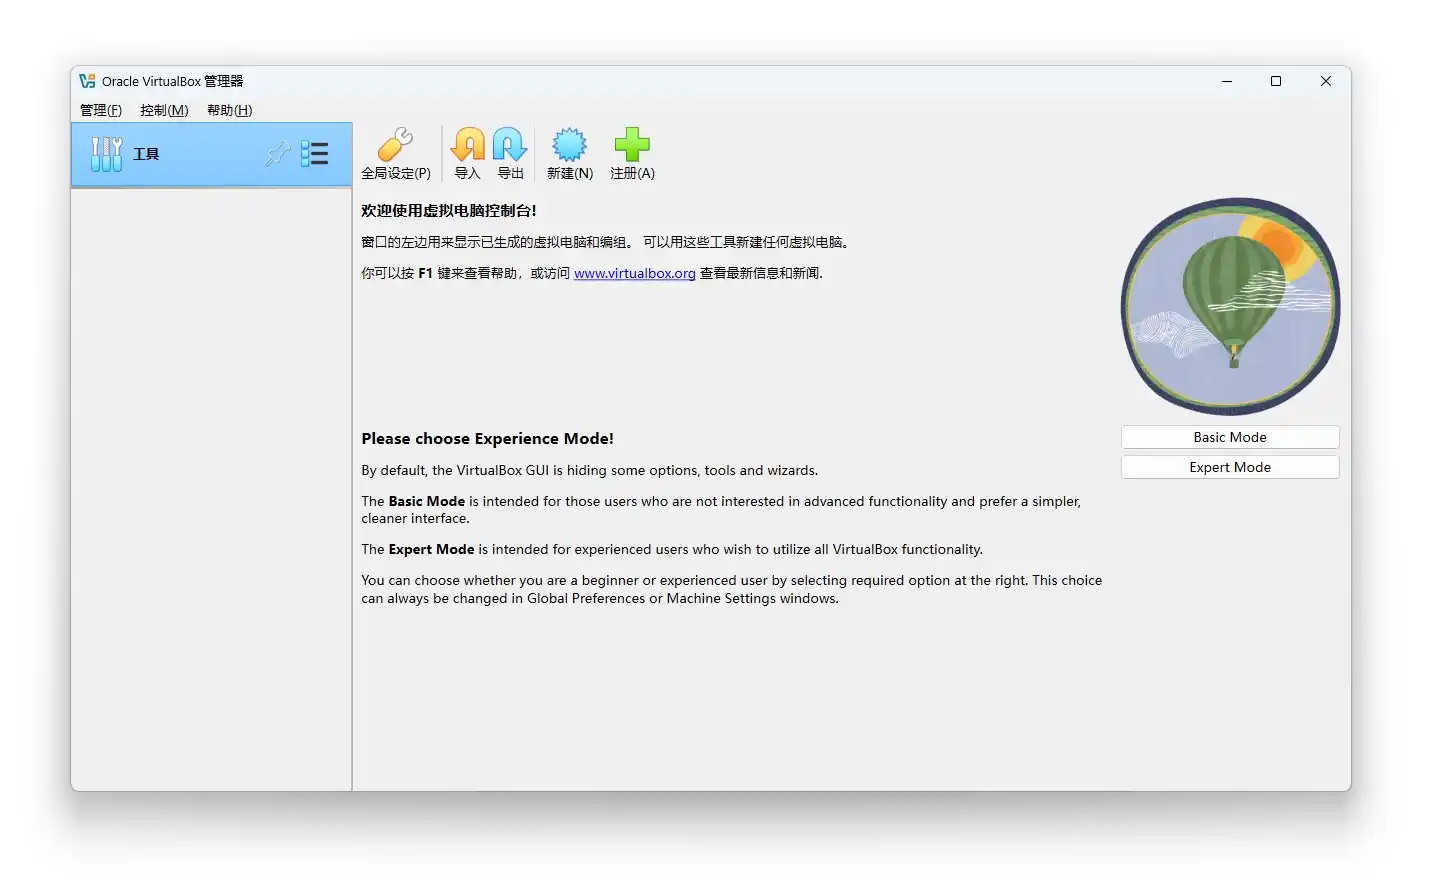The height and width of the screenshot is (888, 1434).
Task: Create a new VM with 新建(N)
Action: 570,153
